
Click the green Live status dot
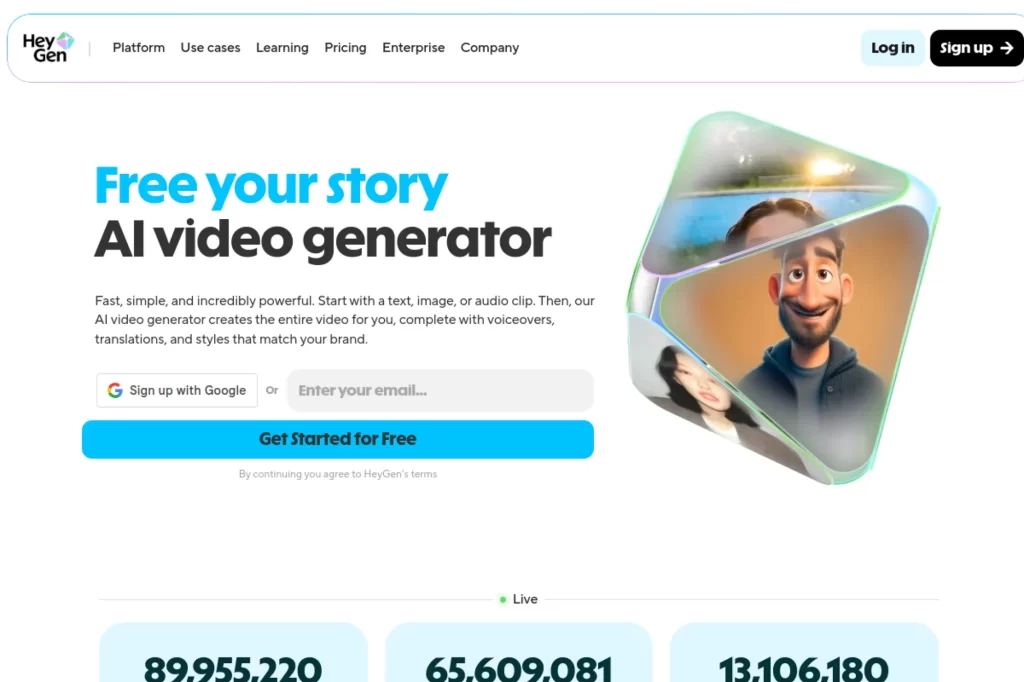point(502,599)
